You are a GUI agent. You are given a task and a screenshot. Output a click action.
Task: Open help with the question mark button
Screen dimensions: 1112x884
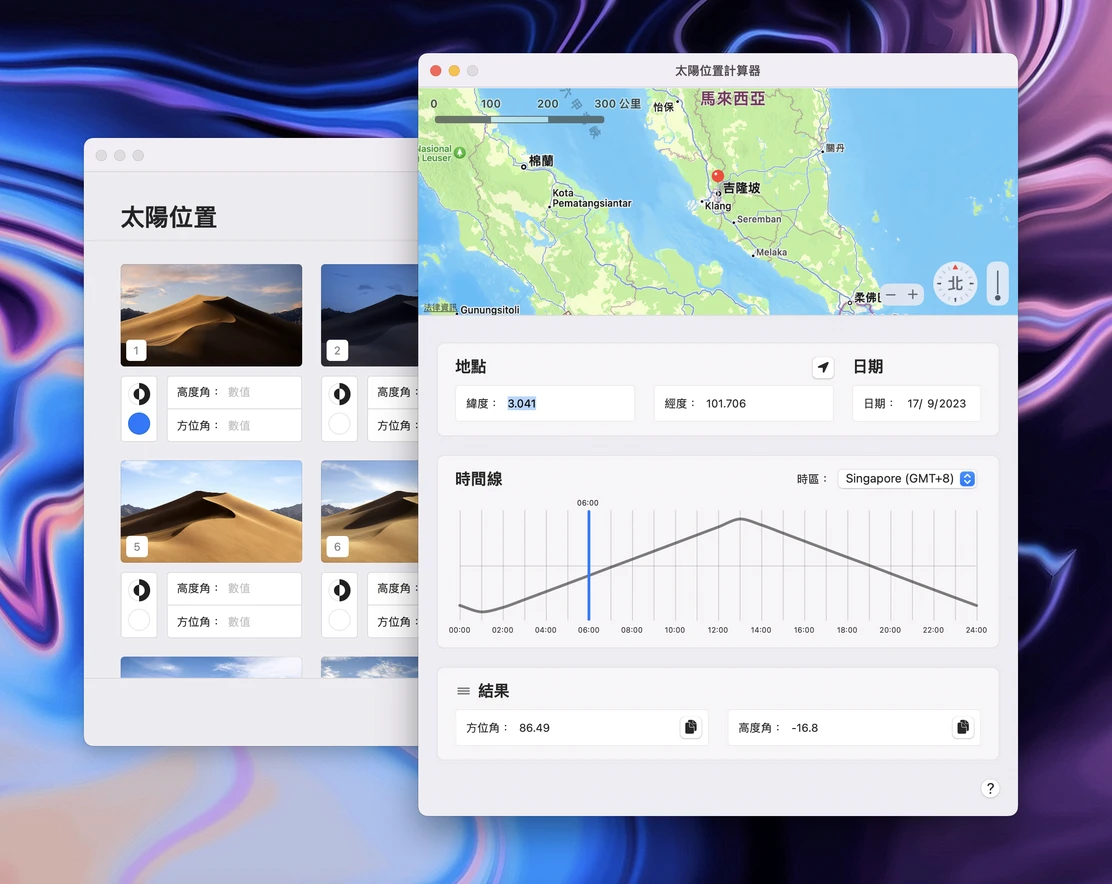[990, 788]
